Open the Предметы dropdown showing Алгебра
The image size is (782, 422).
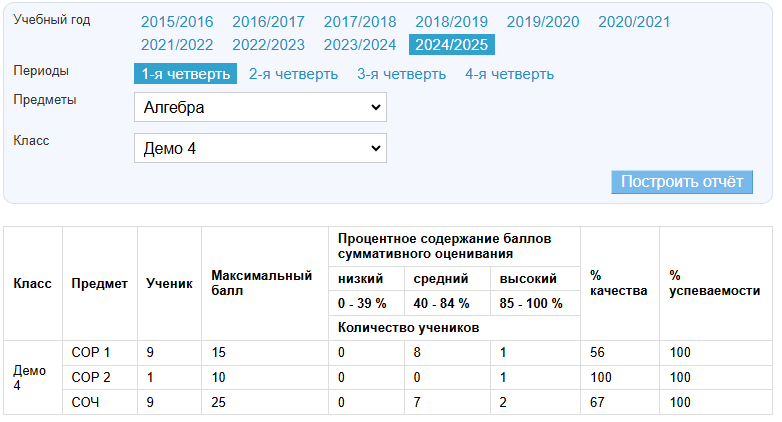[260, 107]
